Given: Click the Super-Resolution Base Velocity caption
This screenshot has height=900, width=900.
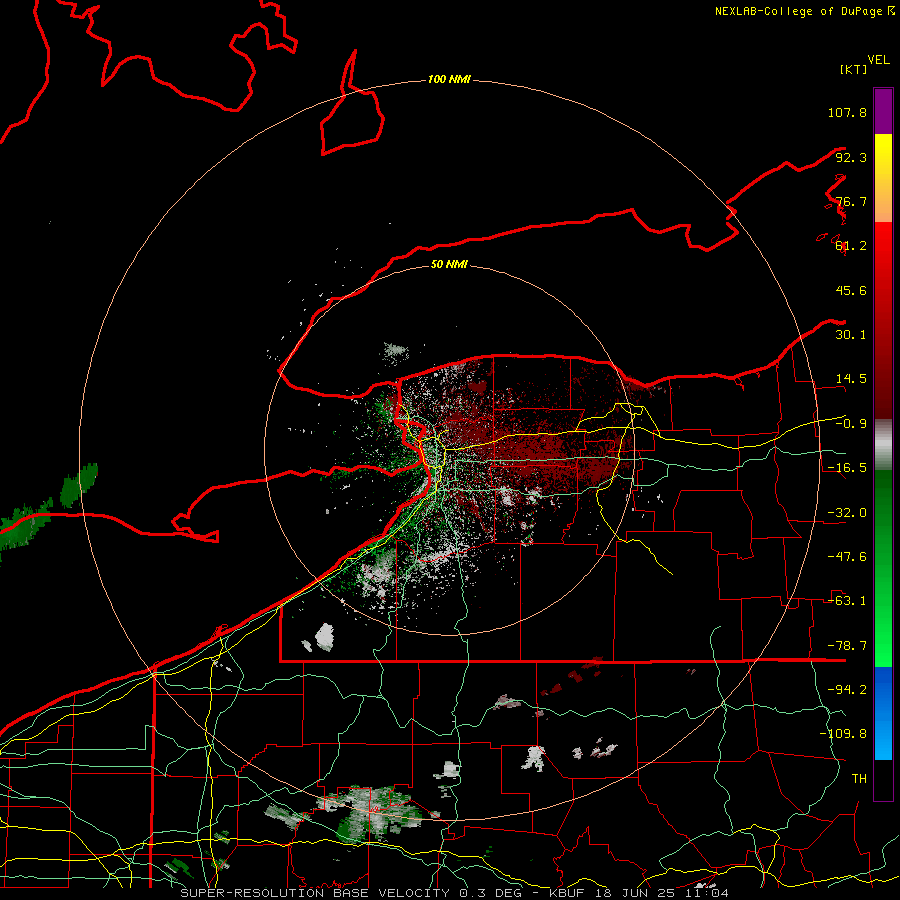Looking at the screenshot, I should coord(454,893).
